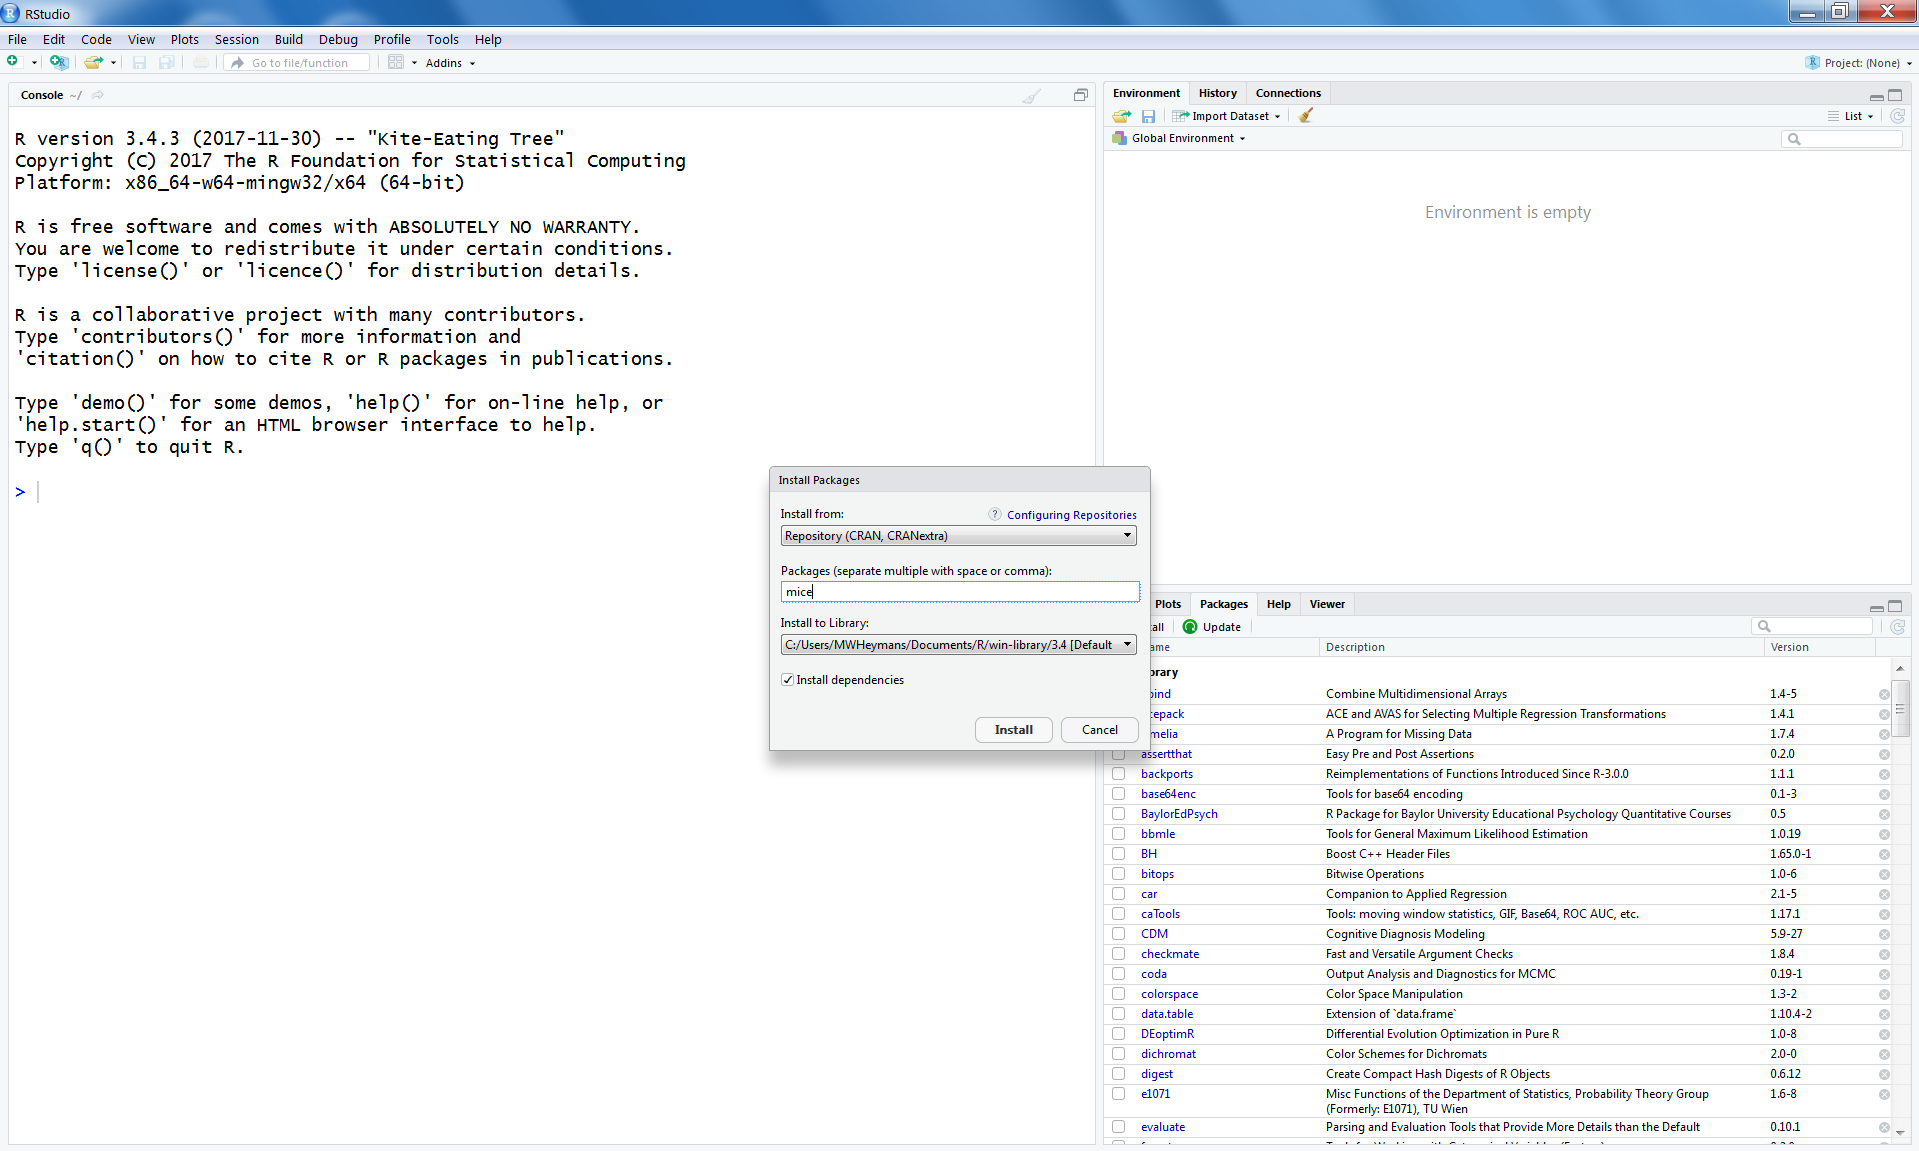Click the Packages name input field
The height and width of the screenshot is (1151, 1919).
(958, 592)
